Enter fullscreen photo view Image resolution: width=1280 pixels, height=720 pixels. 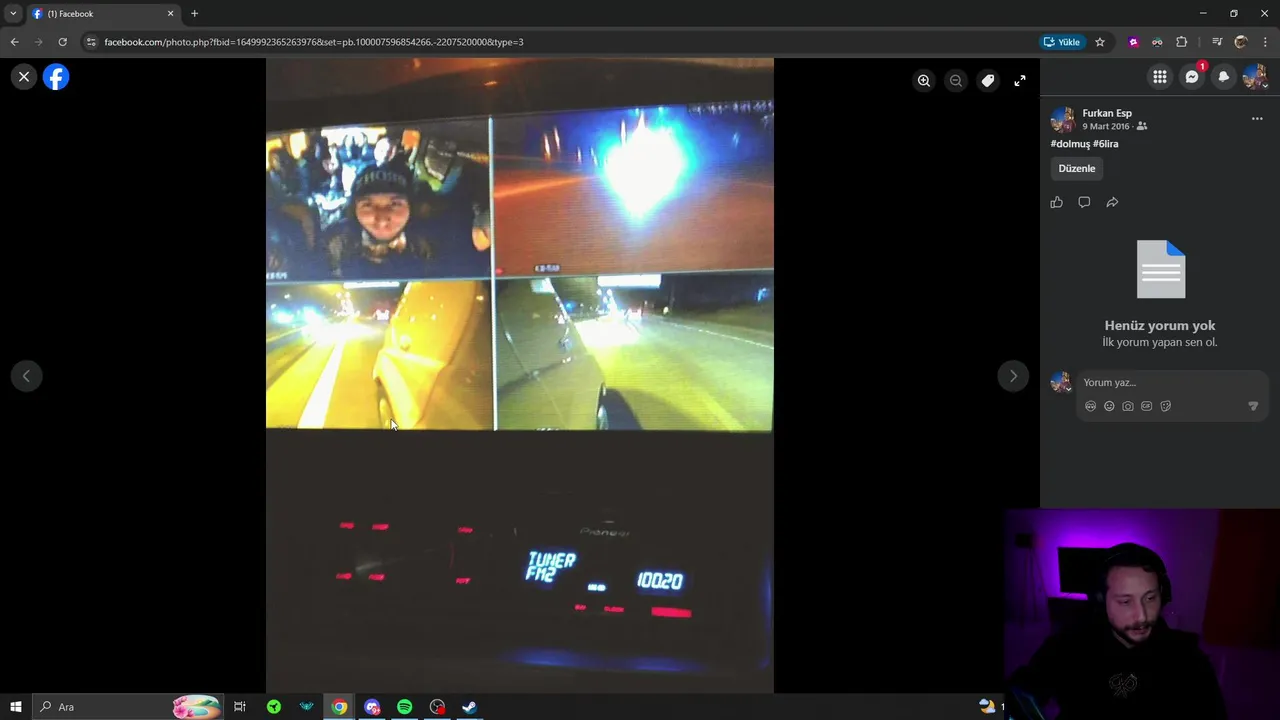1020,81
